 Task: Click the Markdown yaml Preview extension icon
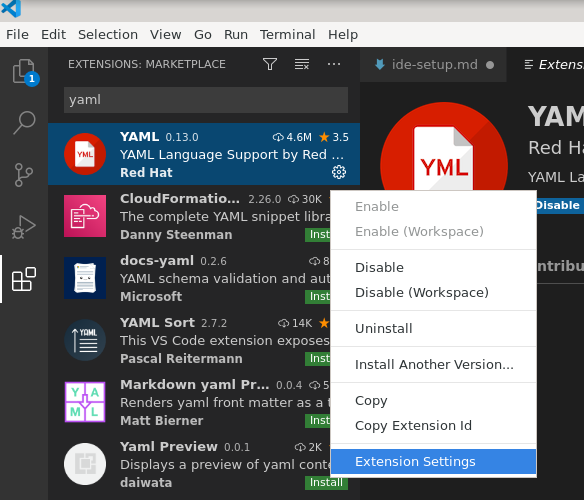click(x=85, y=402)
